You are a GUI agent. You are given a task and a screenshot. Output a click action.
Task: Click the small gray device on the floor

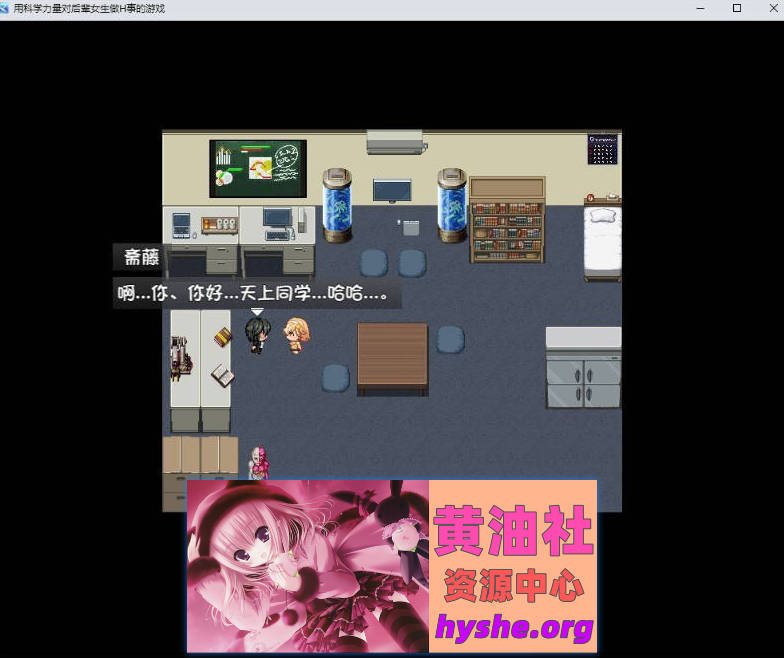[410, 228]
